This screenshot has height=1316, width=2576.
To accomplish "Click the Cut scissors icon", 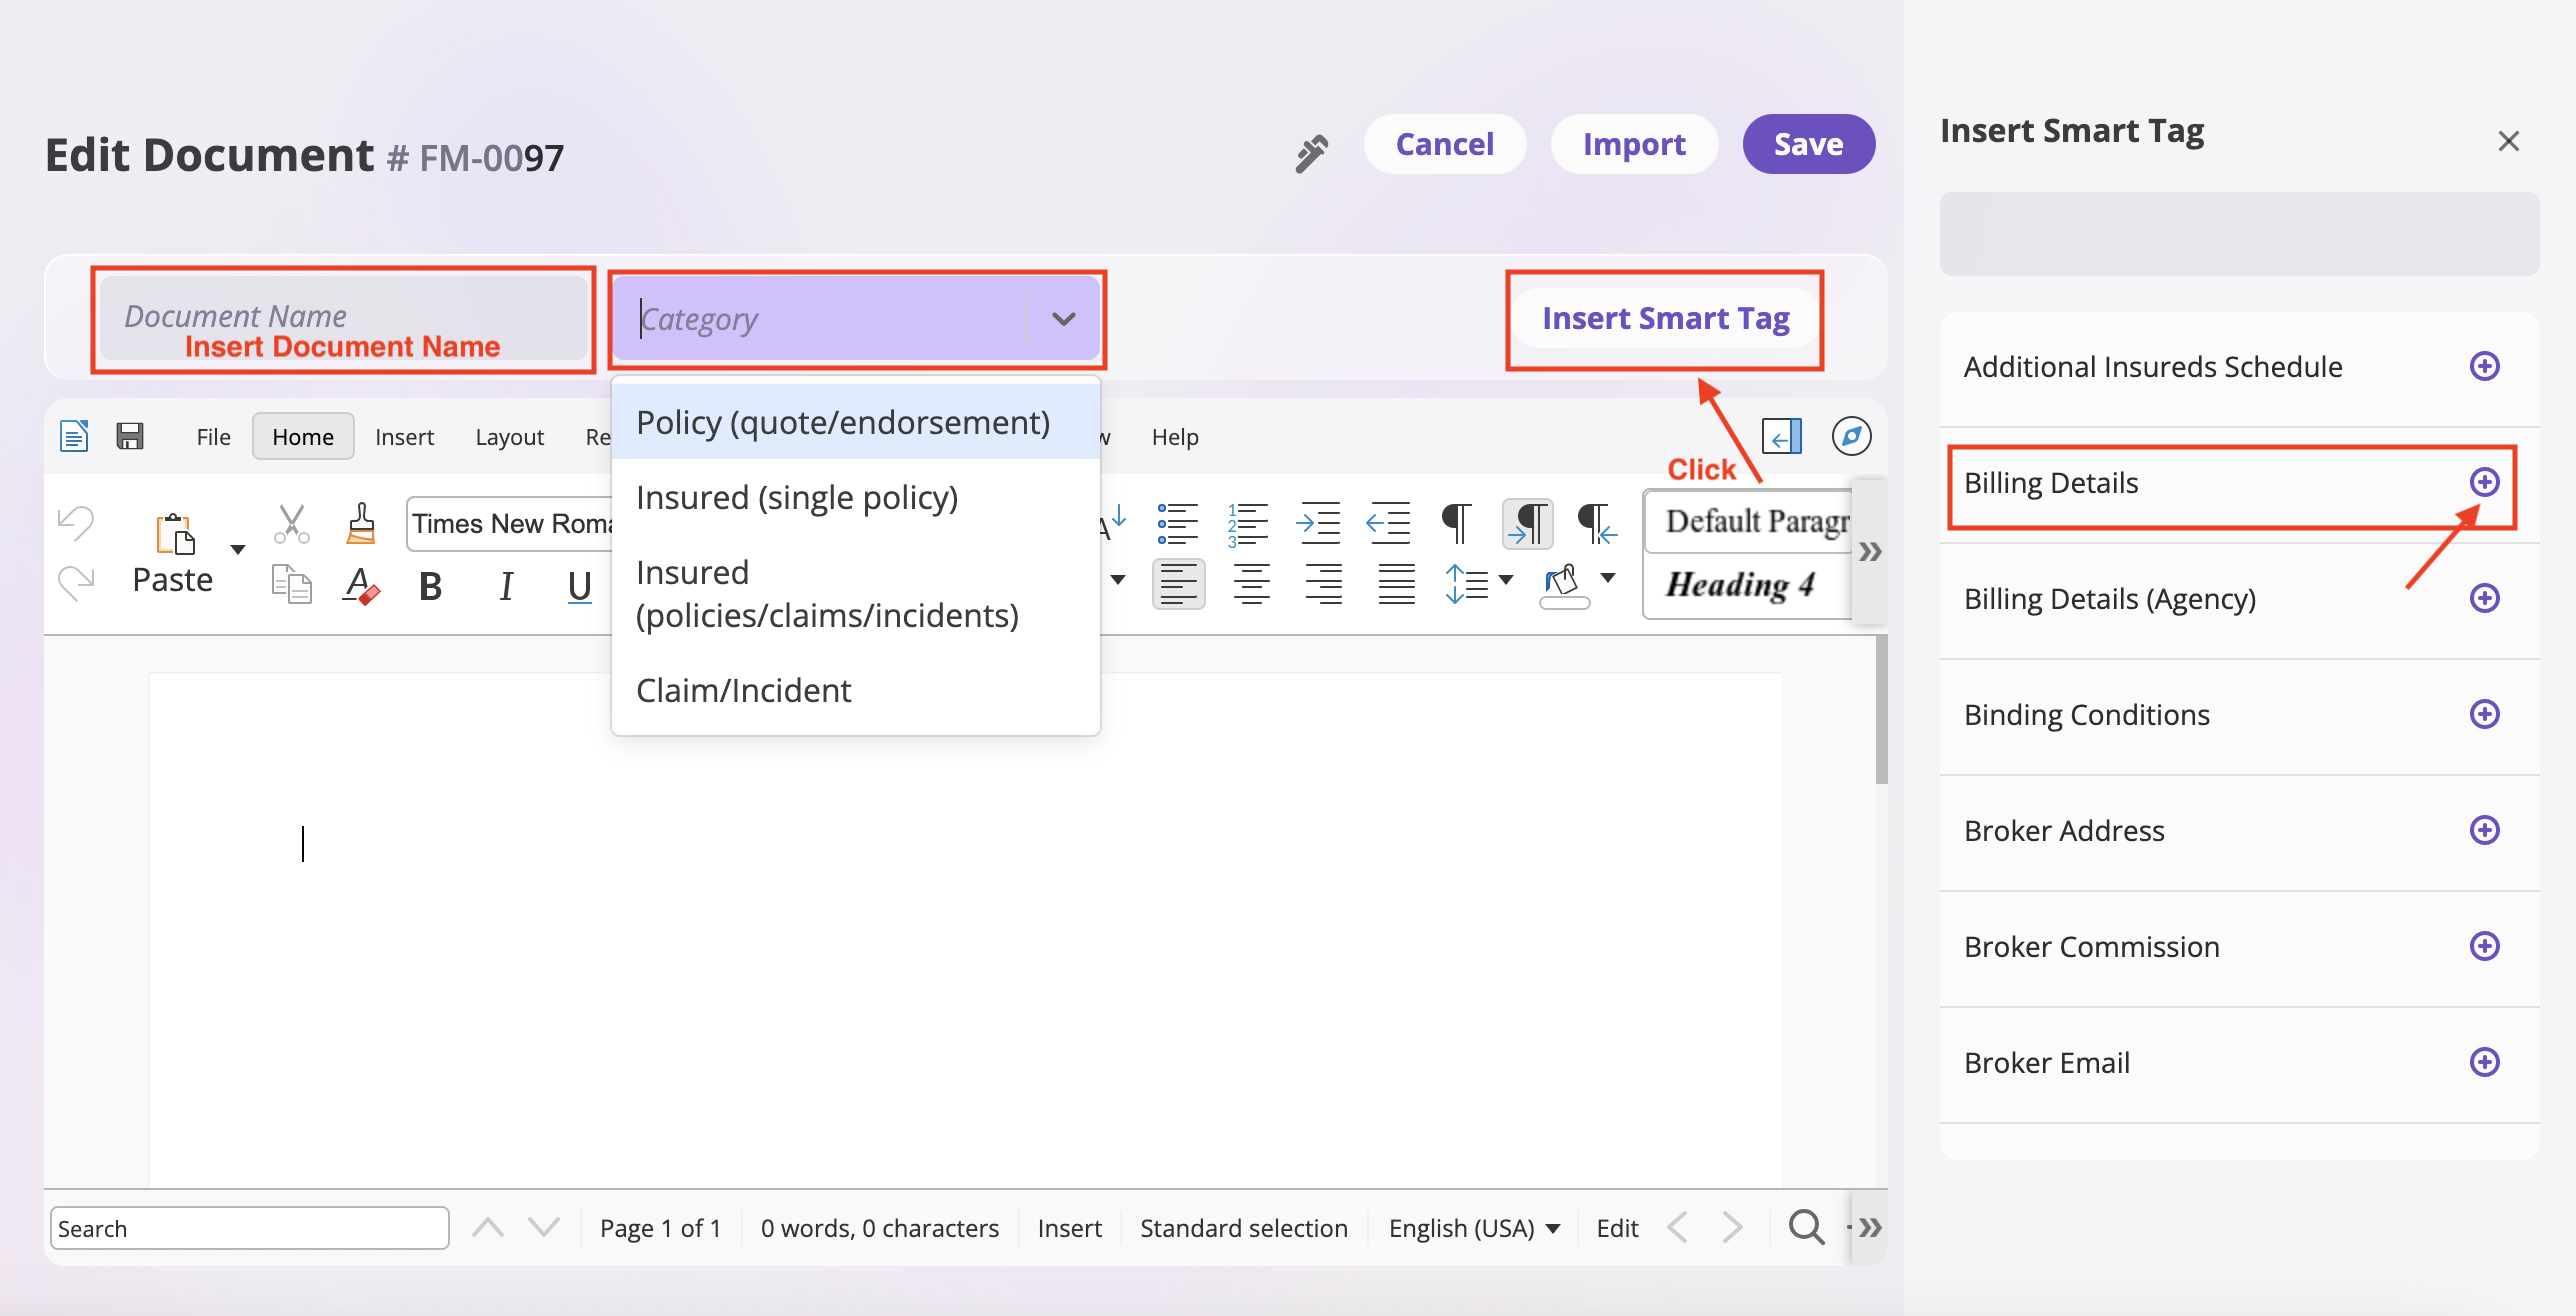I will [291, 523].
